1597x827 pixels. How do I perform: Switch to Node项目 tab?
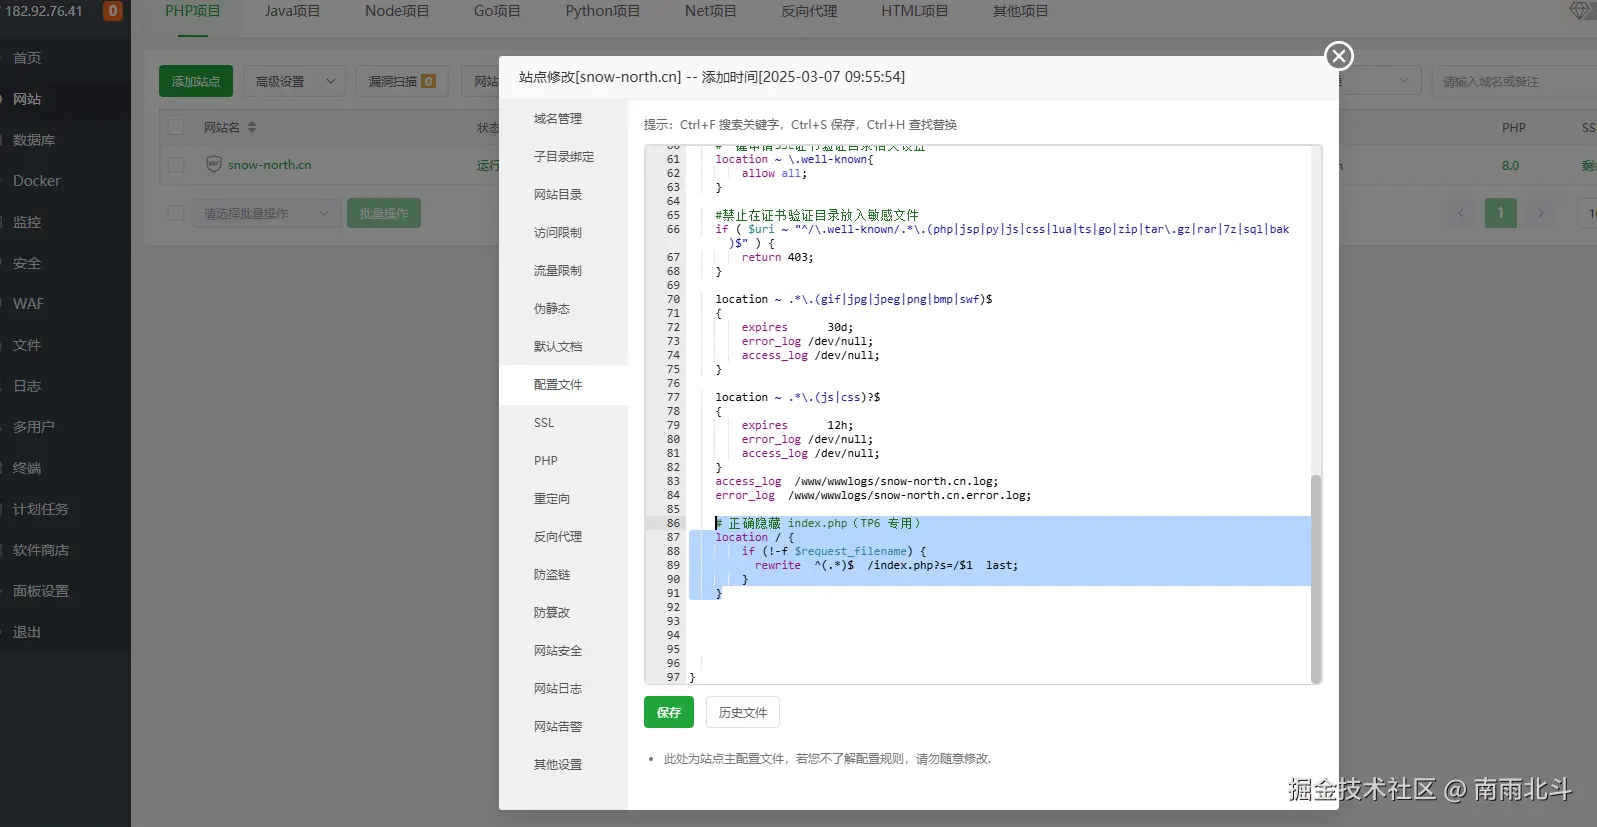[397, 11]
